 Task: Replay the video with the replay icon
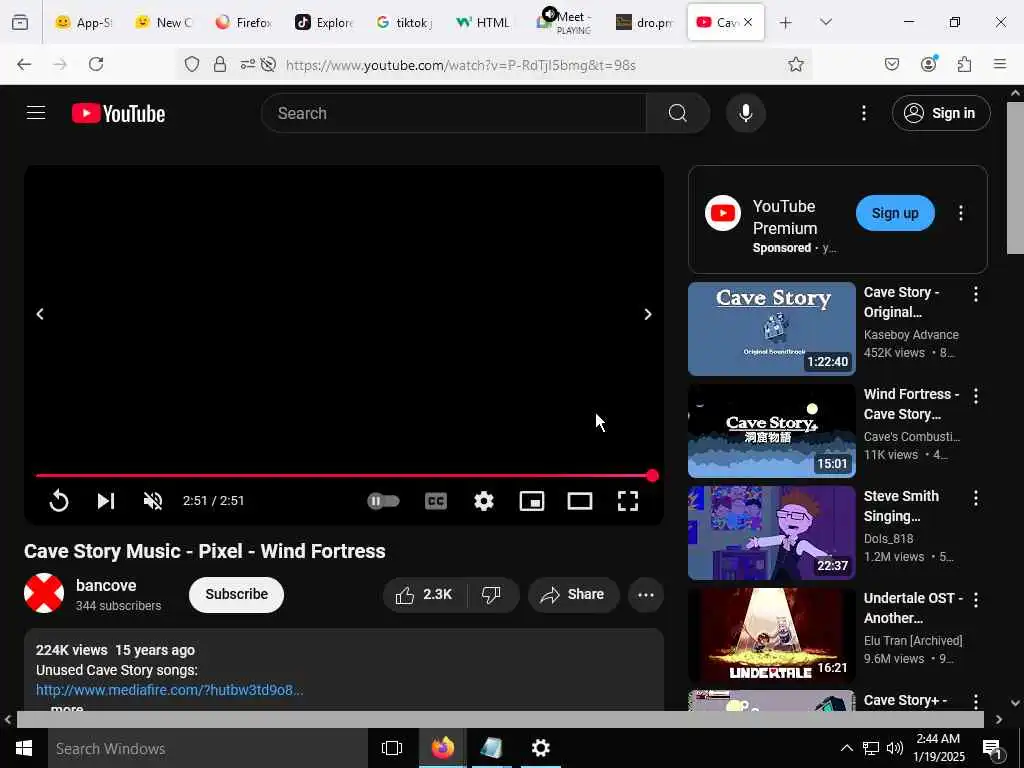[x=59, y=501]
